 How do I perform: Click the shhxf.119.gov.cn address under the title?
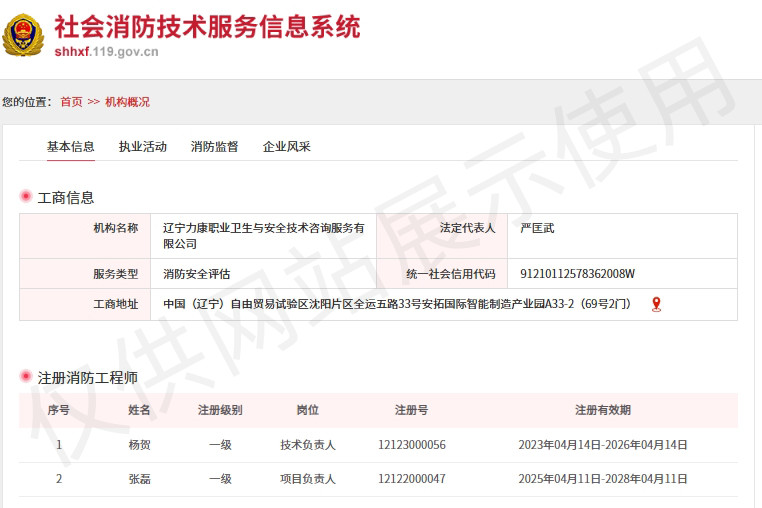(x=106, y=52)
